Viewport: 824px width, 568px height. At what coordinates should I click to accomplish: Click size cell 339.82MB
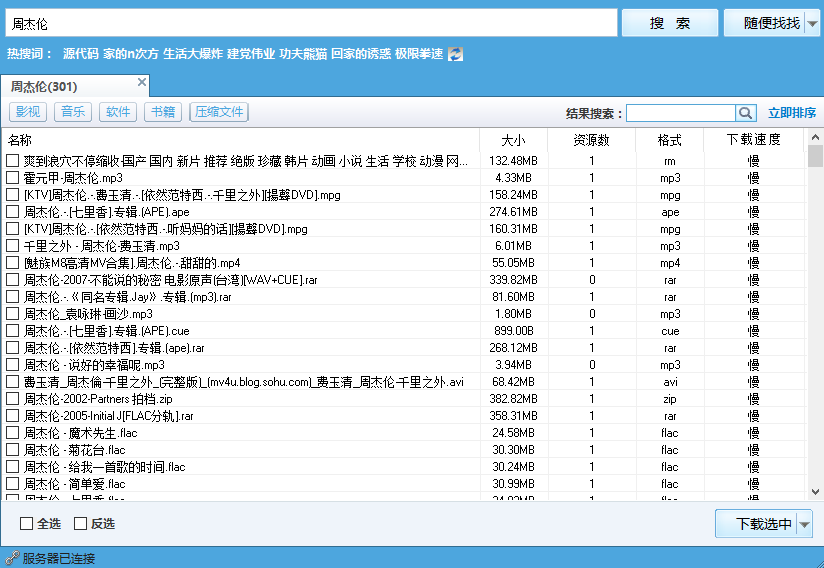[x=513, y=280]
